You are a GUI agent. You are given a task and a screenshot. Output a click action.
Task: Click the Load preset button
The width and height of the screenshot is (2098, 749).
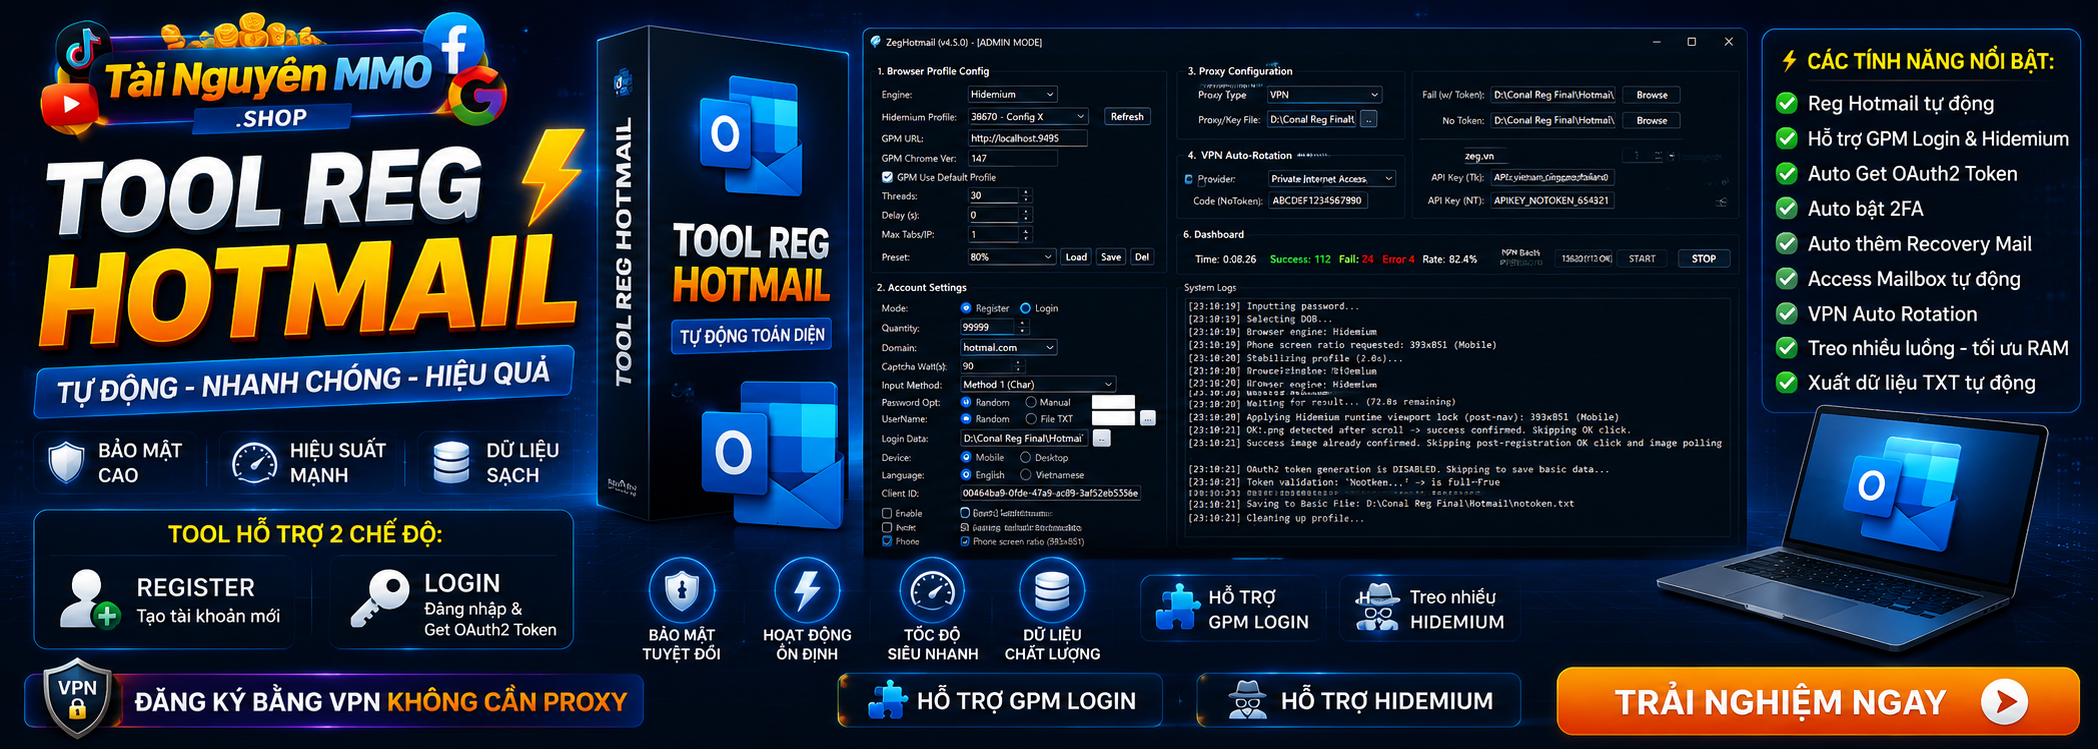coord(1076,257)
